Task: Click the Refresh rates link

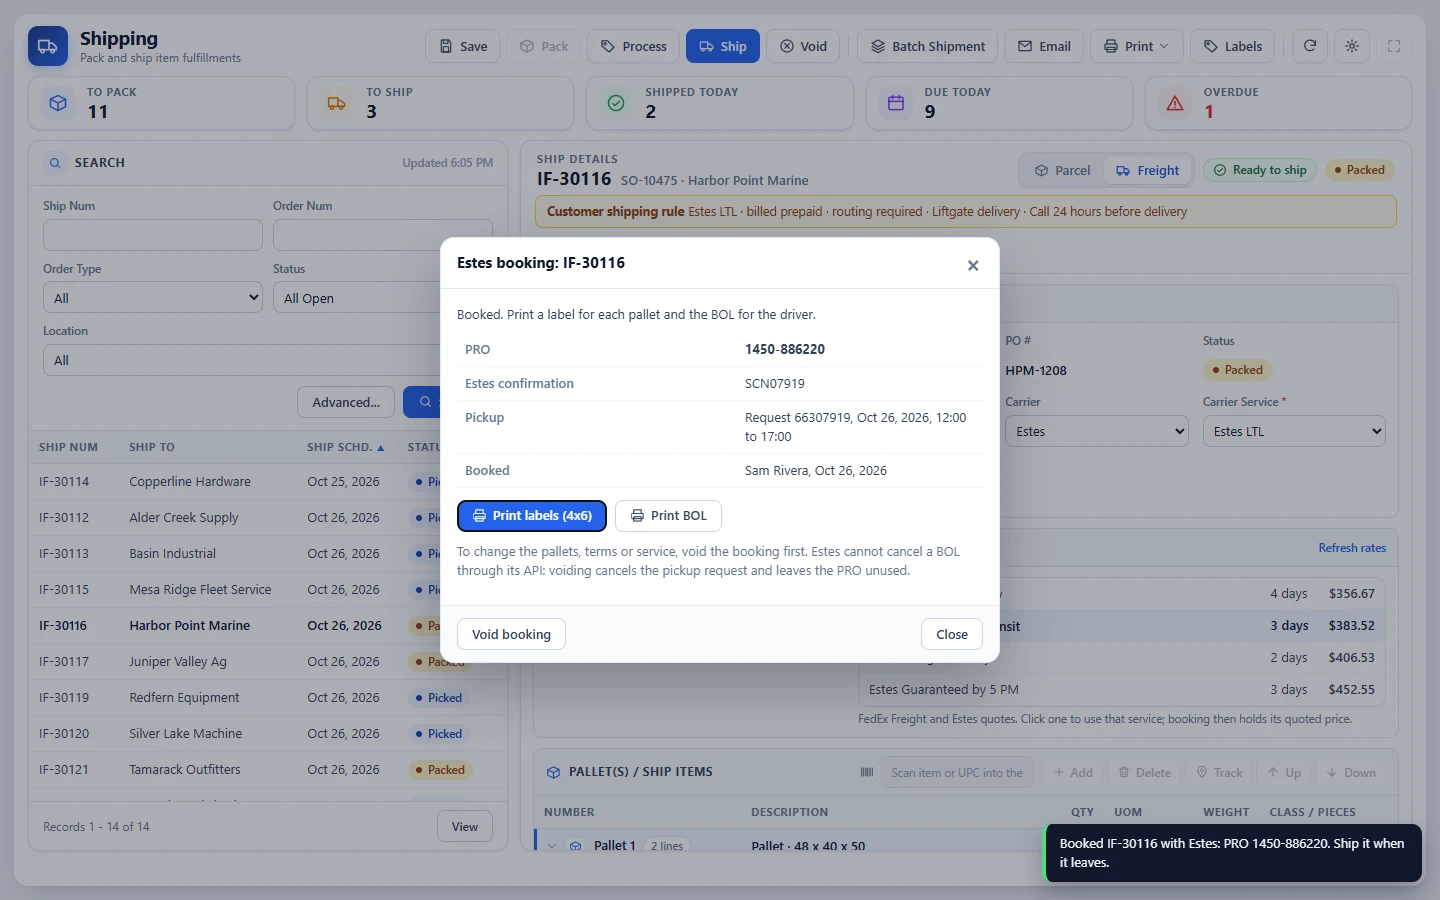Action: click(x=1352, y=548)
